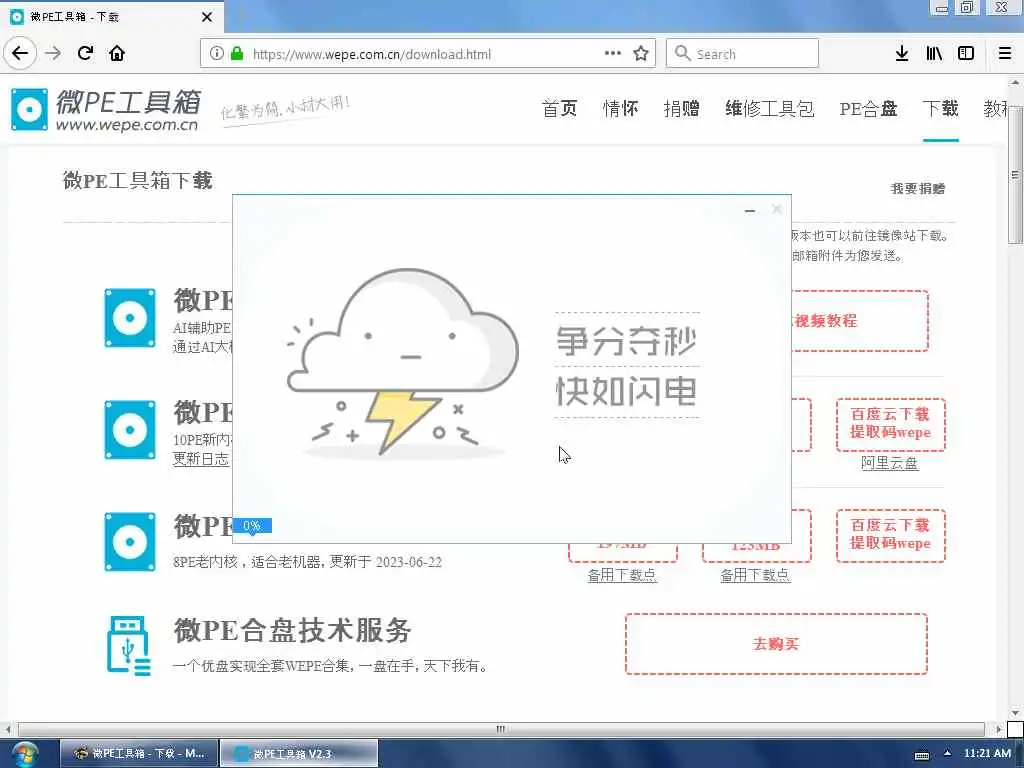Click the forward navigation arrow
This screenshot has width=1024, height=768.
[x=54, y=53]
